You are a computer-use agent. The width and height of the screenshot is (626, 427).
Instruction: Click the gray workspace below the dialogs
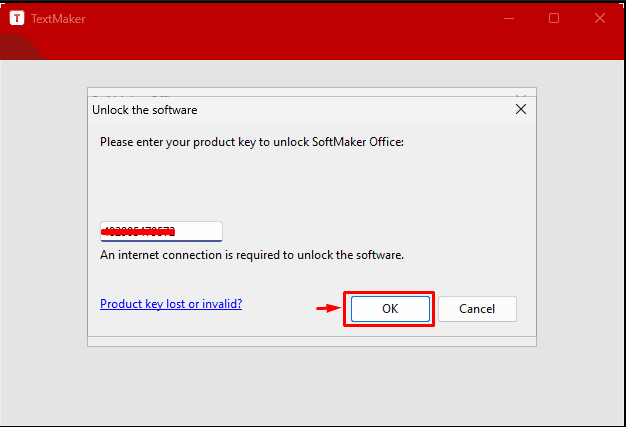pyautogui.click(x=312, y=385)
